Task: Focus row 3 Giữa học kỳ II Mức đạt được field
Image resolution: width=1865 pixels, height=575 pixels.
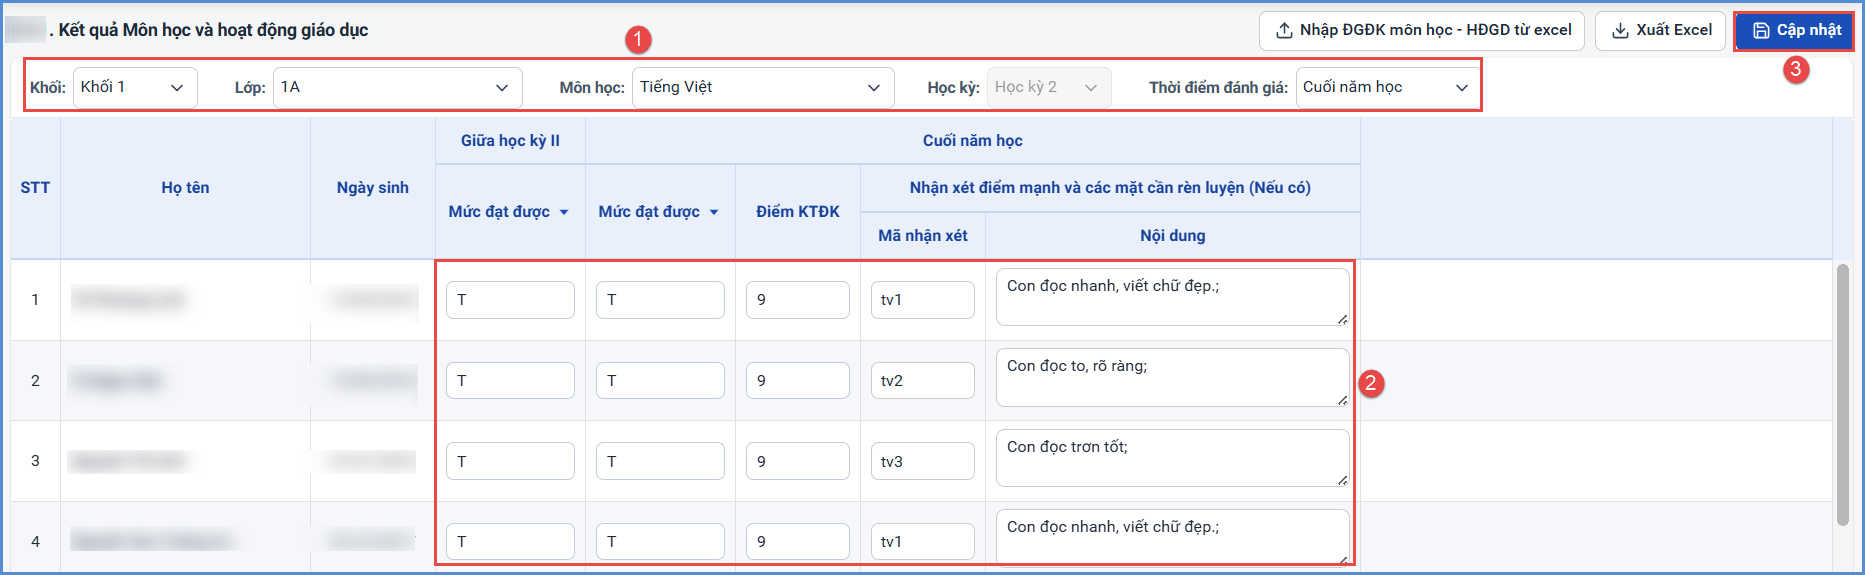Action: pos(510,461)
